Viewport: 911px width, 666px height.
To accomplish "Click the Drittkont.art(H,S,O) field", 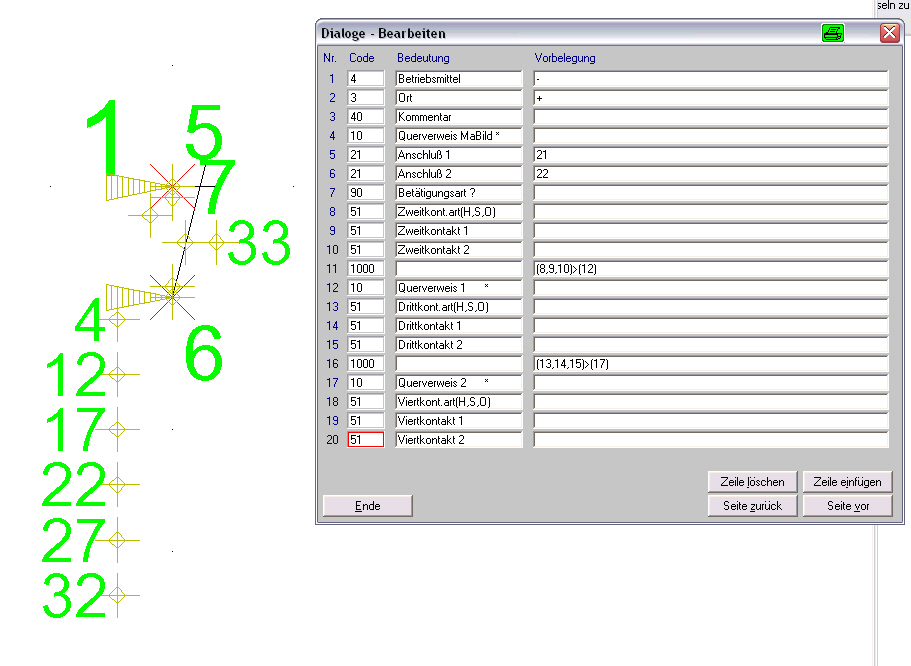I will (x=459, y=306).
